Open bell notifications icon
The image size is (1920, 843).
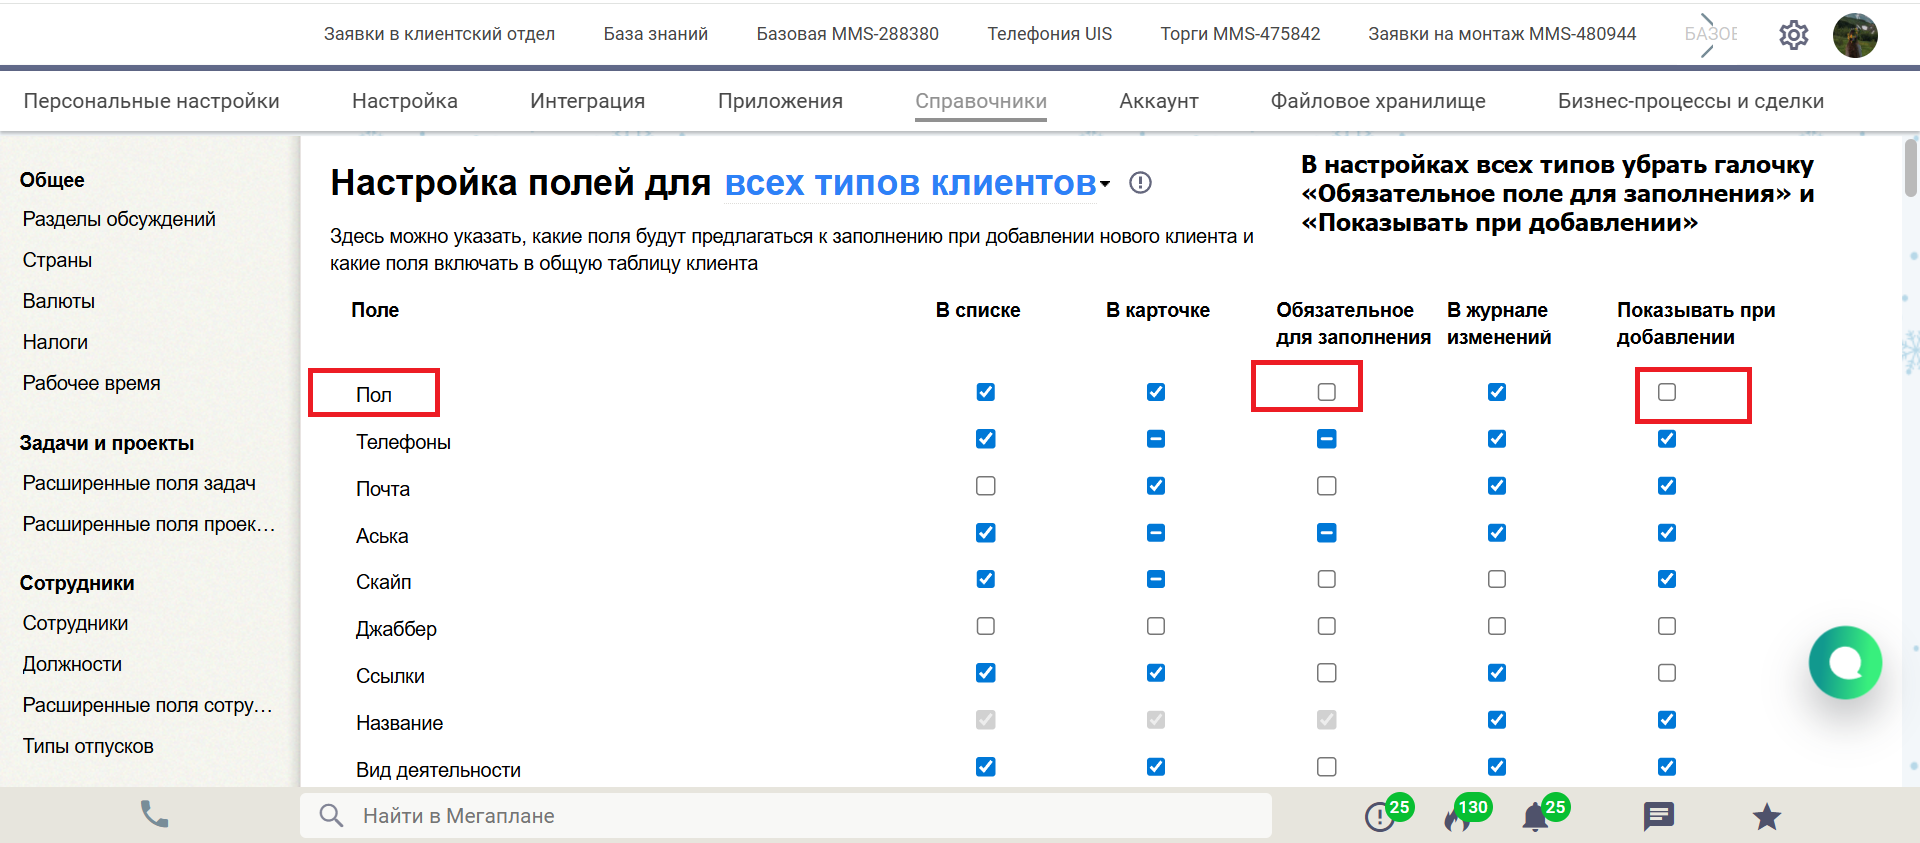coord(1535,817)
